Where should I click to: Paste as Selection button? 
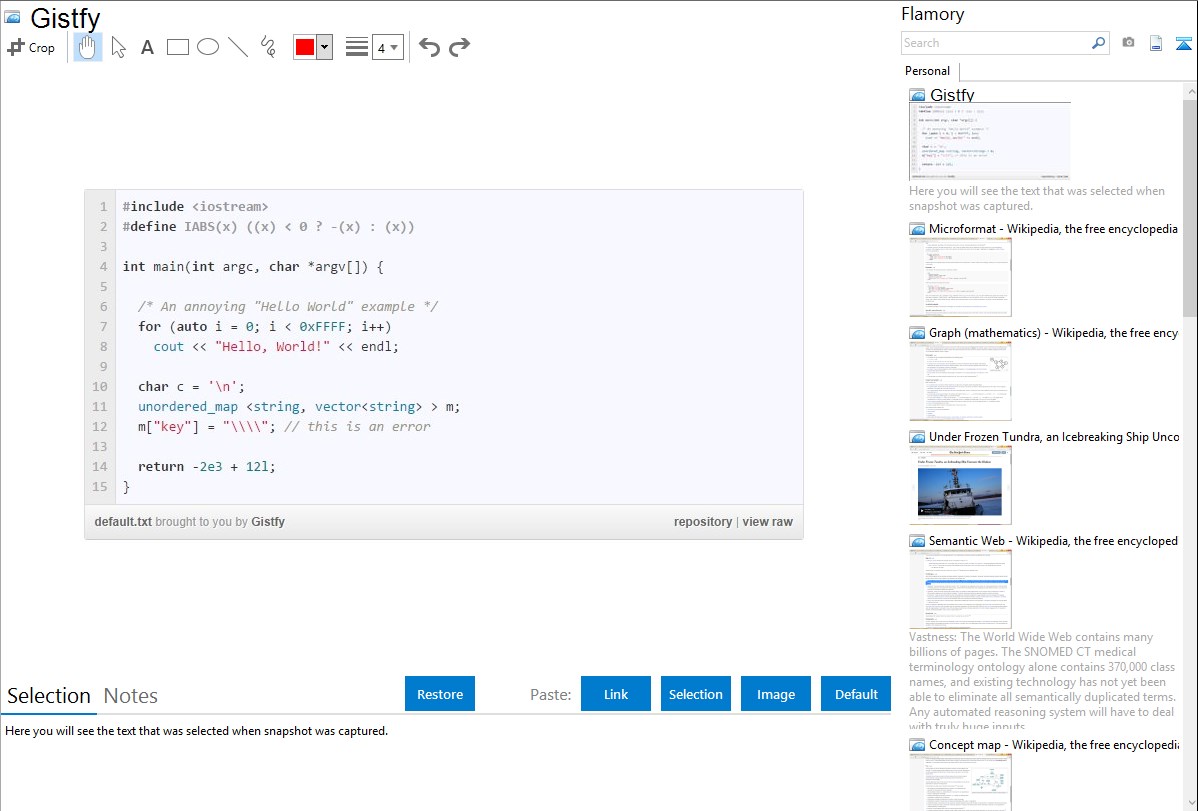pyautogui.click(x=696, y=694)
